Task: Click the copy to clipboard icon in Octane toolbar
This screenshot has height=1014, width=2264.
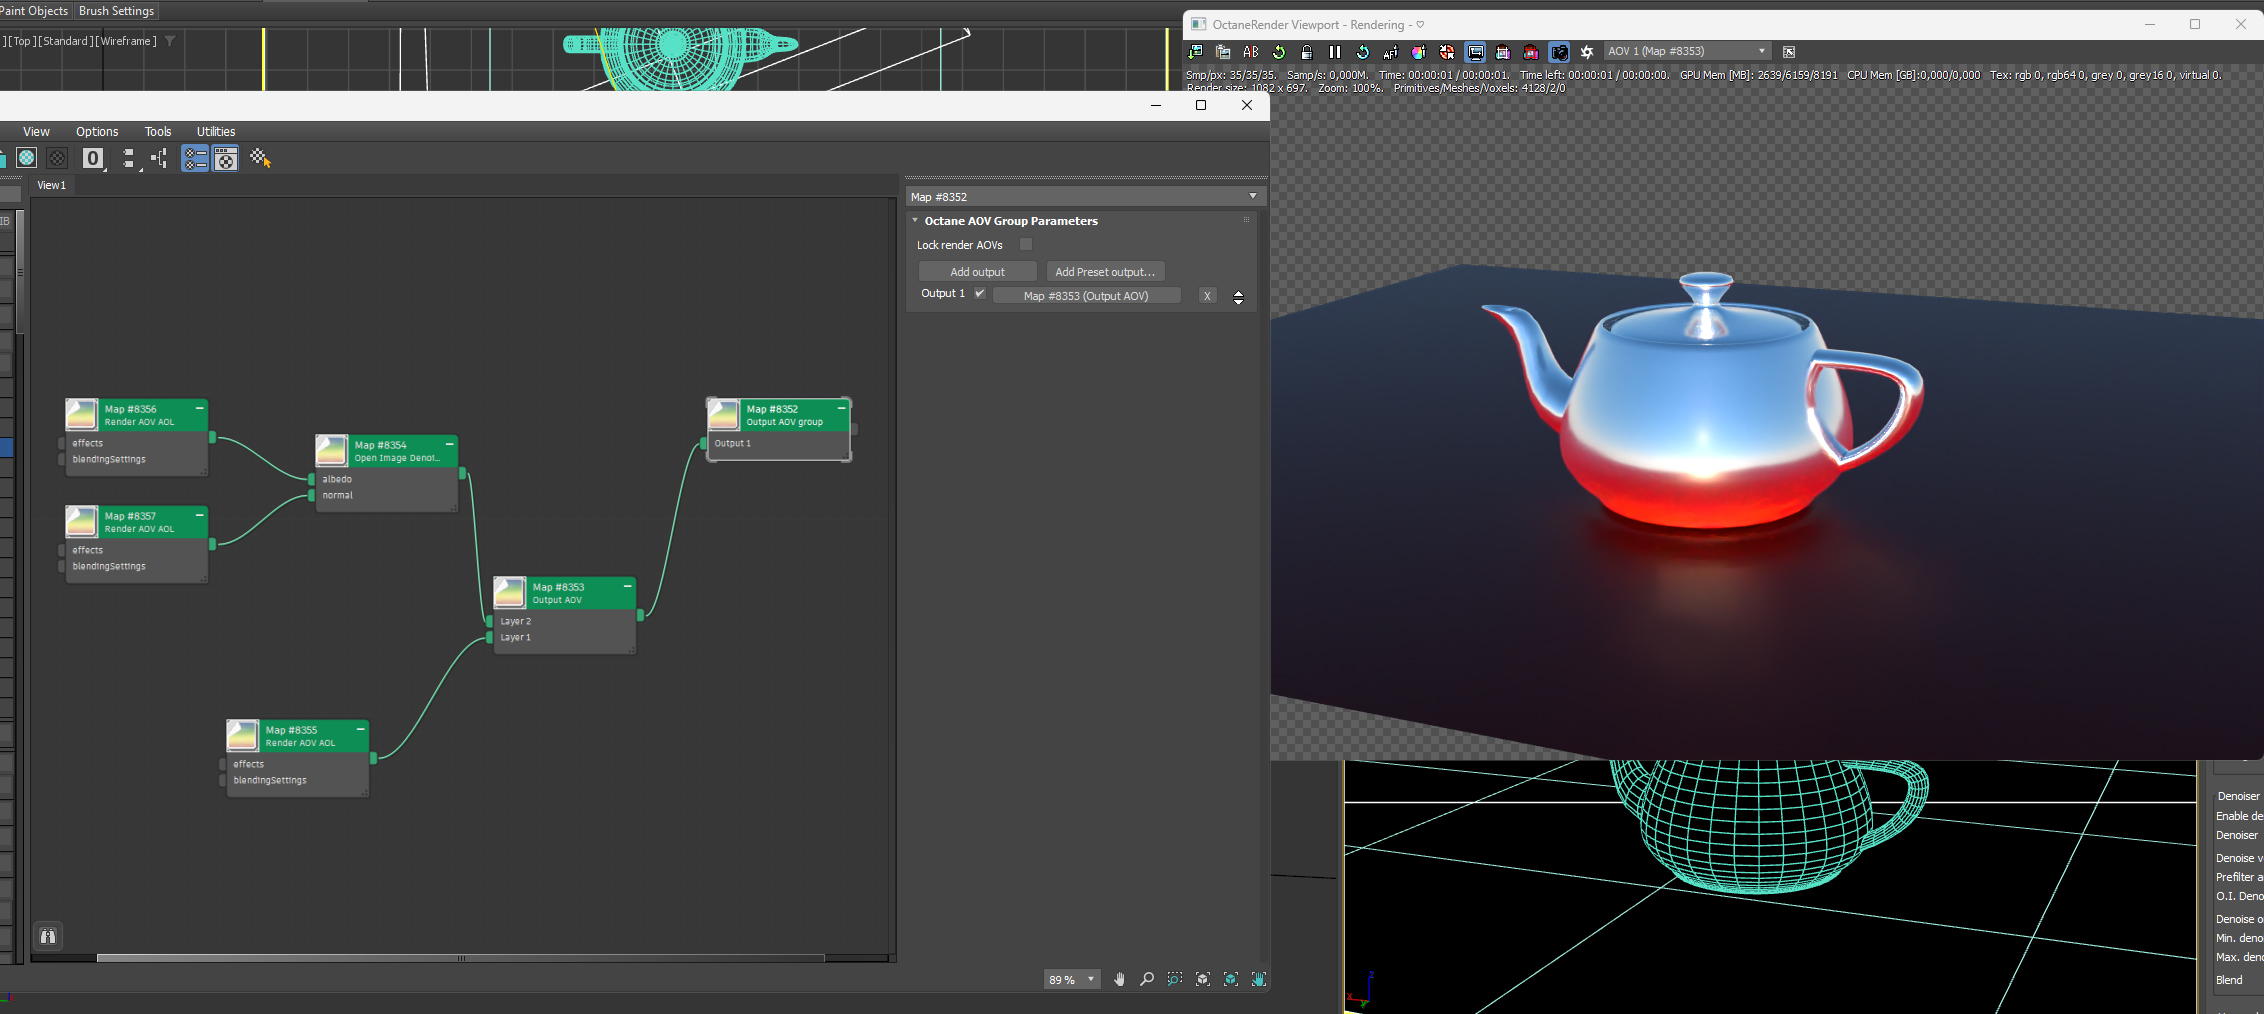Action: [x=1223, y=52]
